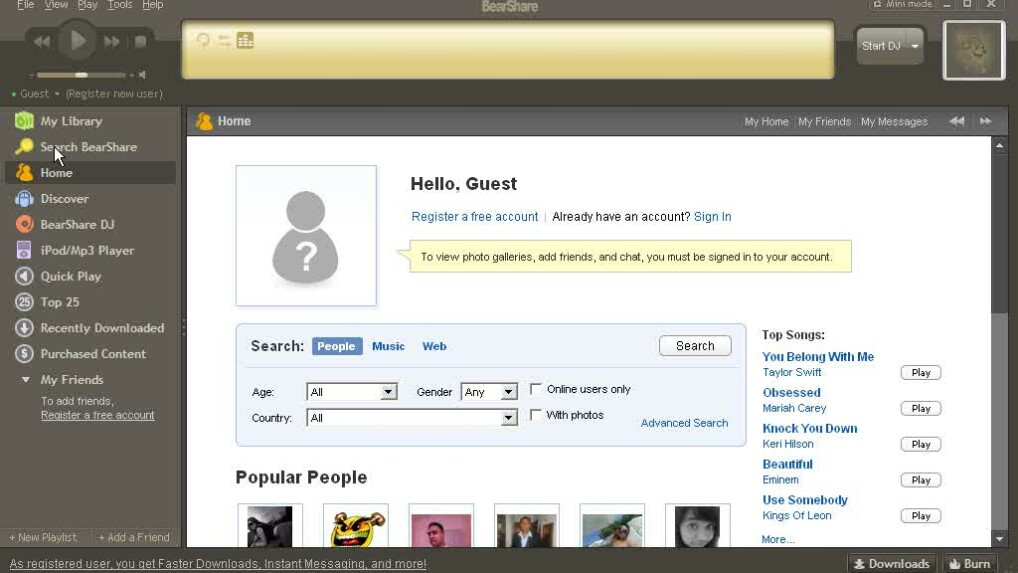Enable the Online users only checkbox
This screenshot has height=573, width=1018.
[x=536, y=389]
